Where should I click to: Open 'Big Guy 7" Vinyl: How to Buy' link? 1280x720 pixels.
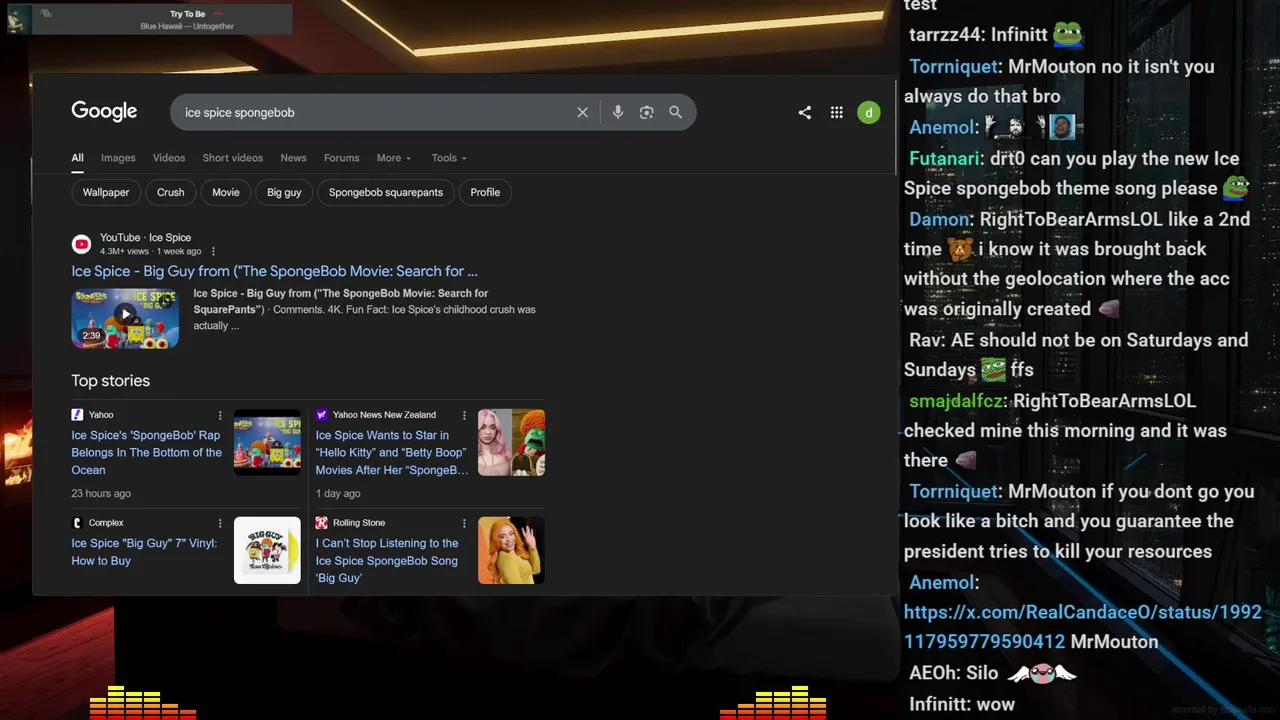pos(144,552)
